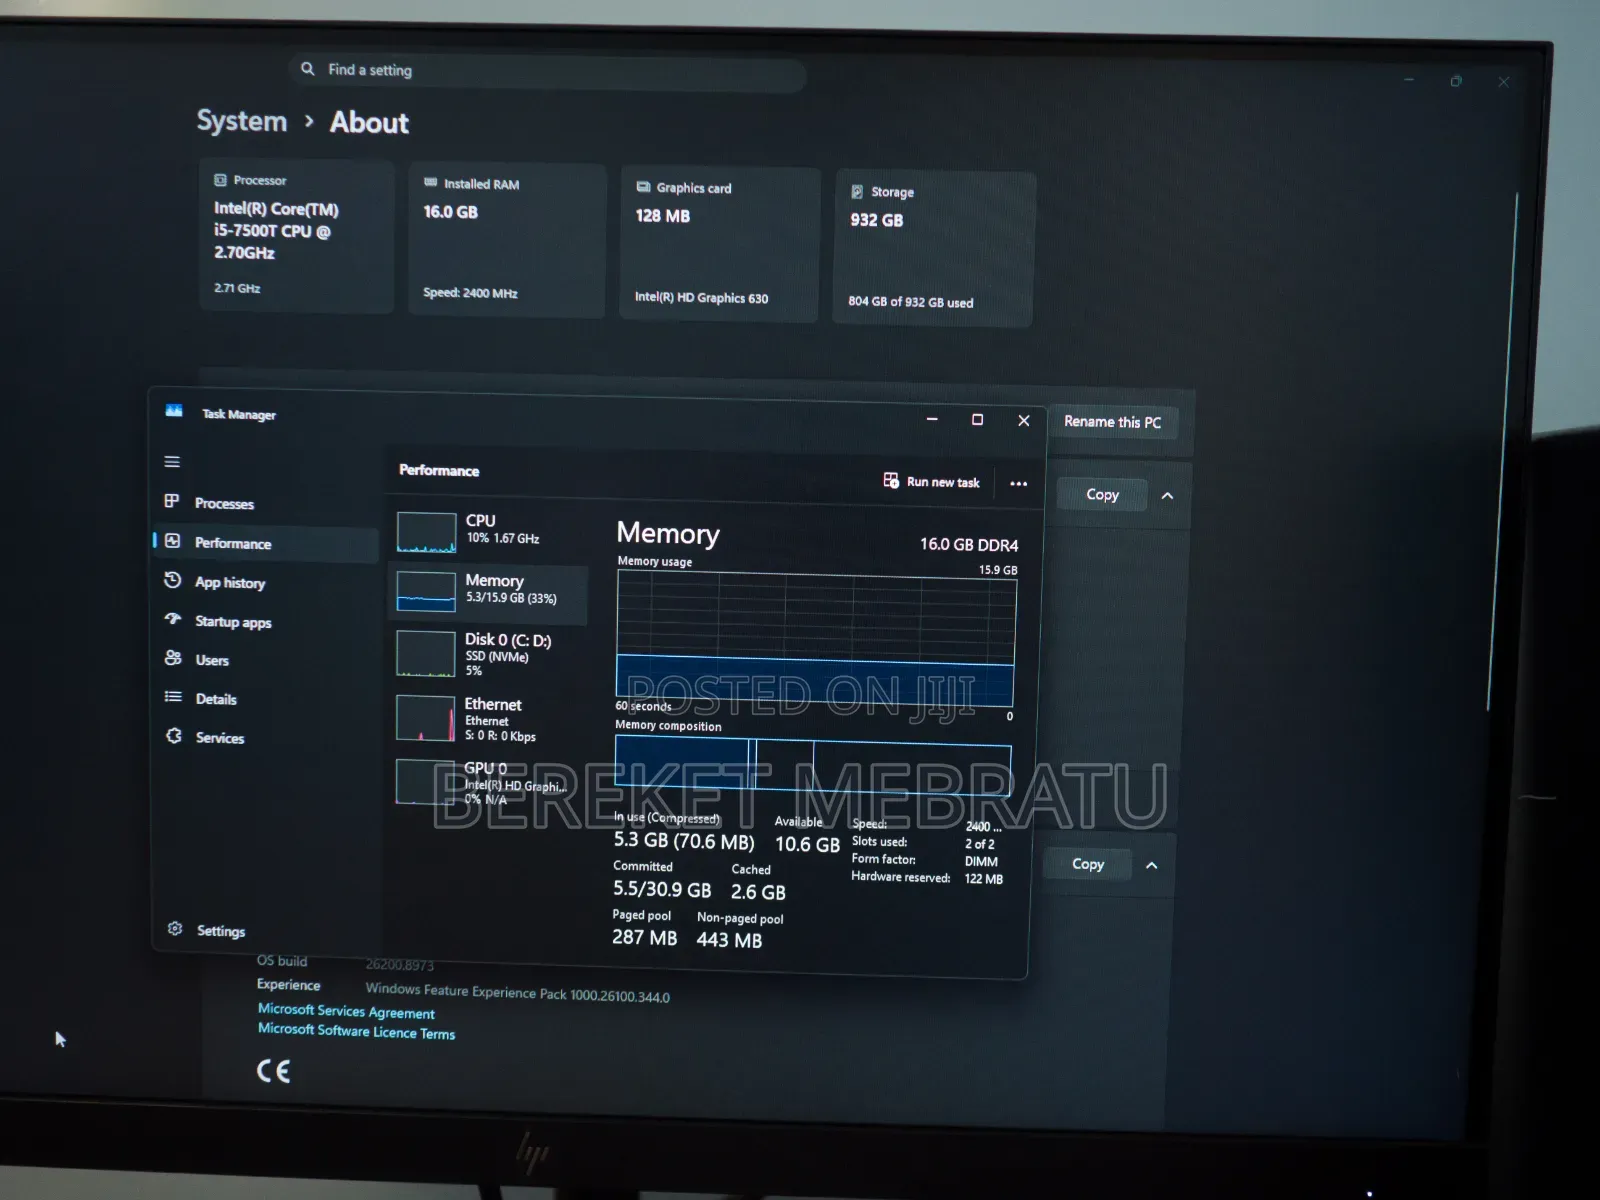1600x1200 pixels.
Task: Open Settings in Task Manager sidebar
Action: click(266, 931)
